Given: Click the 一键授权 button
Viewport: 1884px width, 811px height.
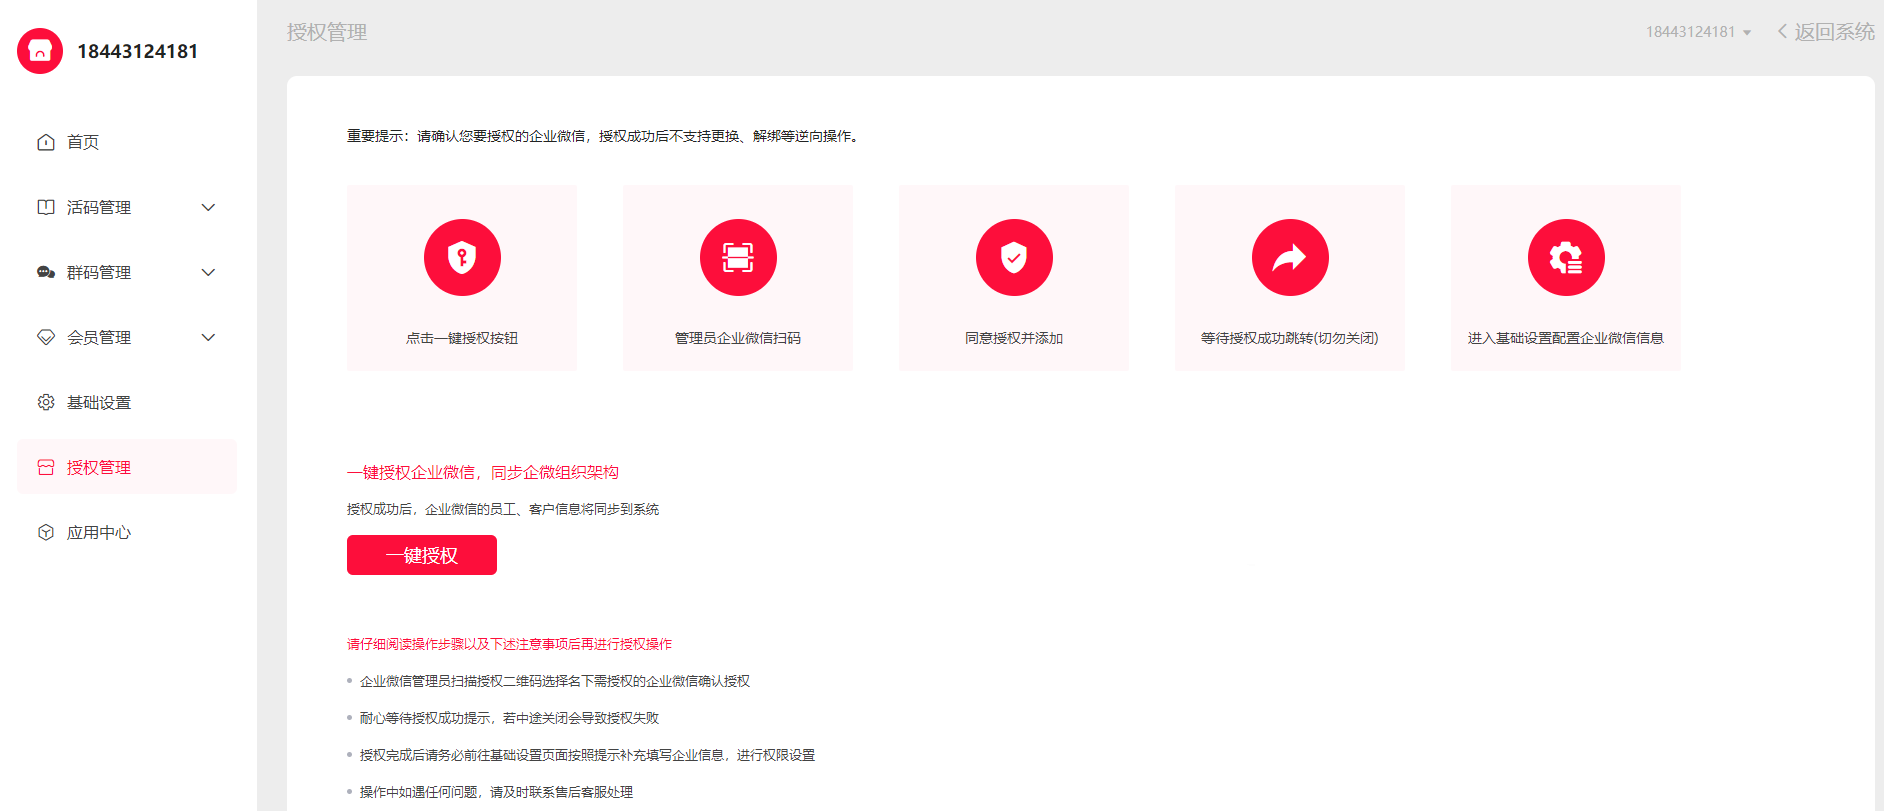Looking at the screenshot, I should click(x=422, y=555).
